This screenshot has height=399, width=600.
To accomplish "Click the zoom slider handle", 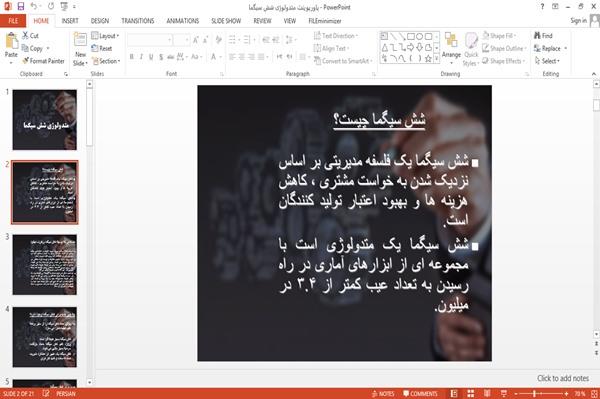I will coord(534,394).
